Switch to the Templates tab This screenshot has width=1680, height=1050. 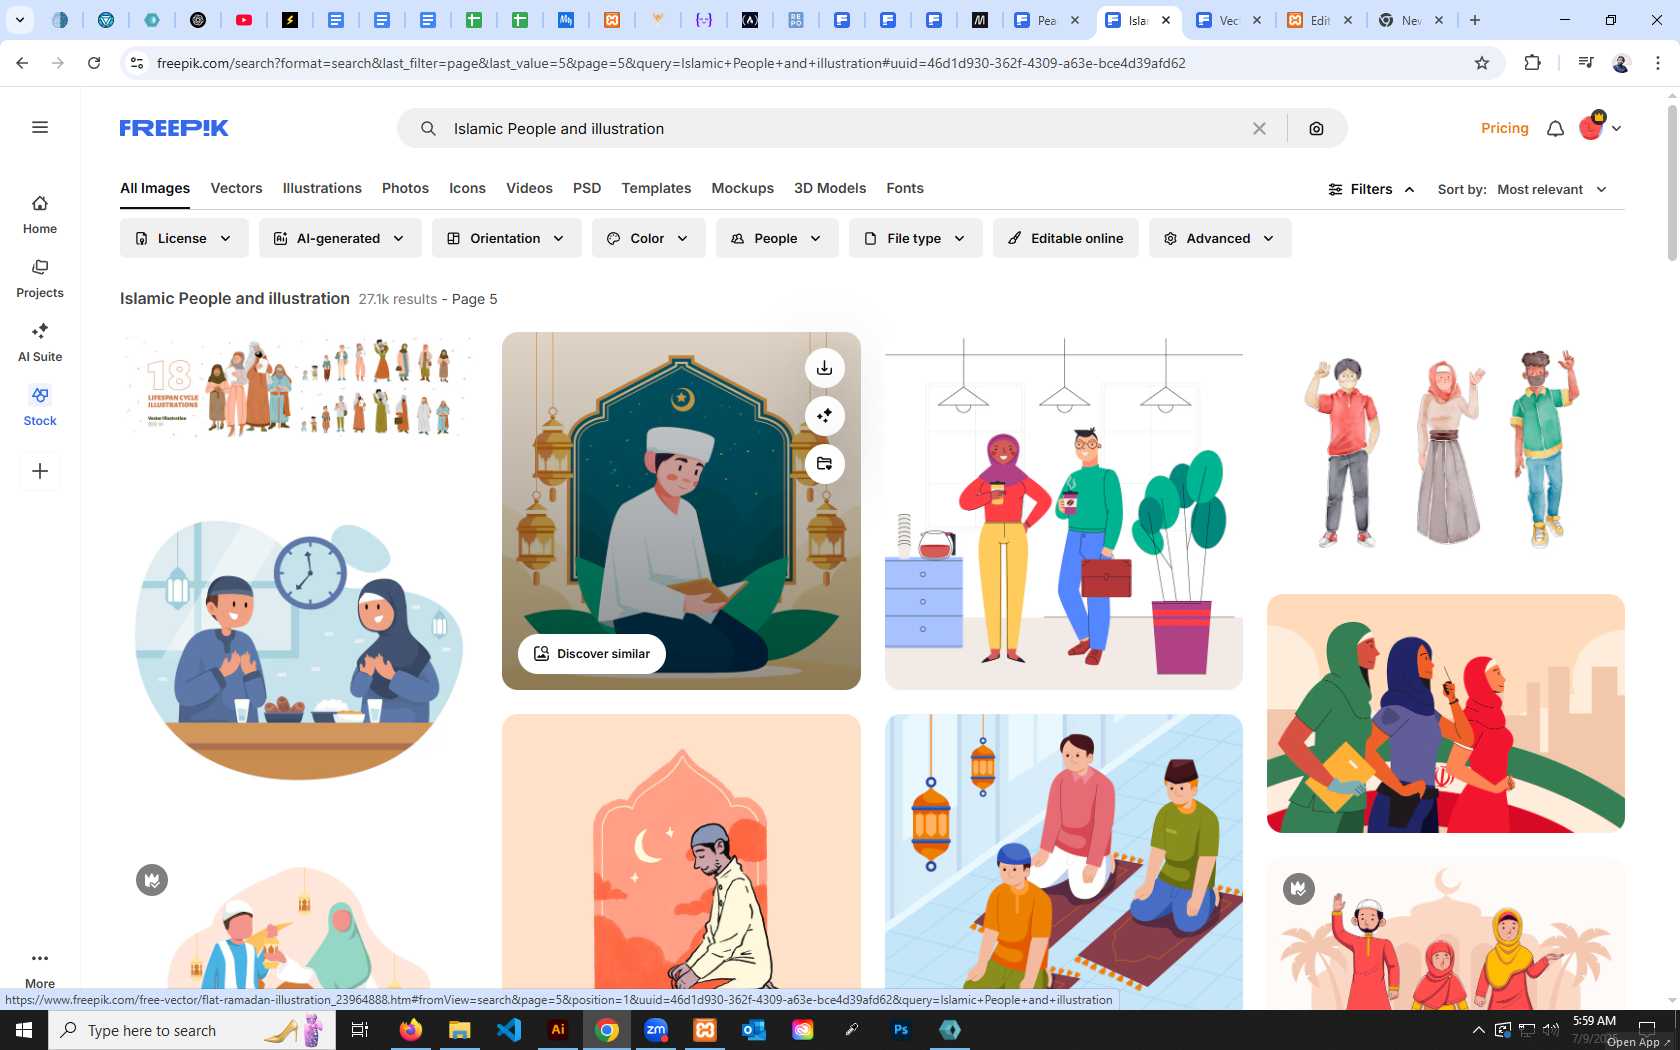coord(656,188)
